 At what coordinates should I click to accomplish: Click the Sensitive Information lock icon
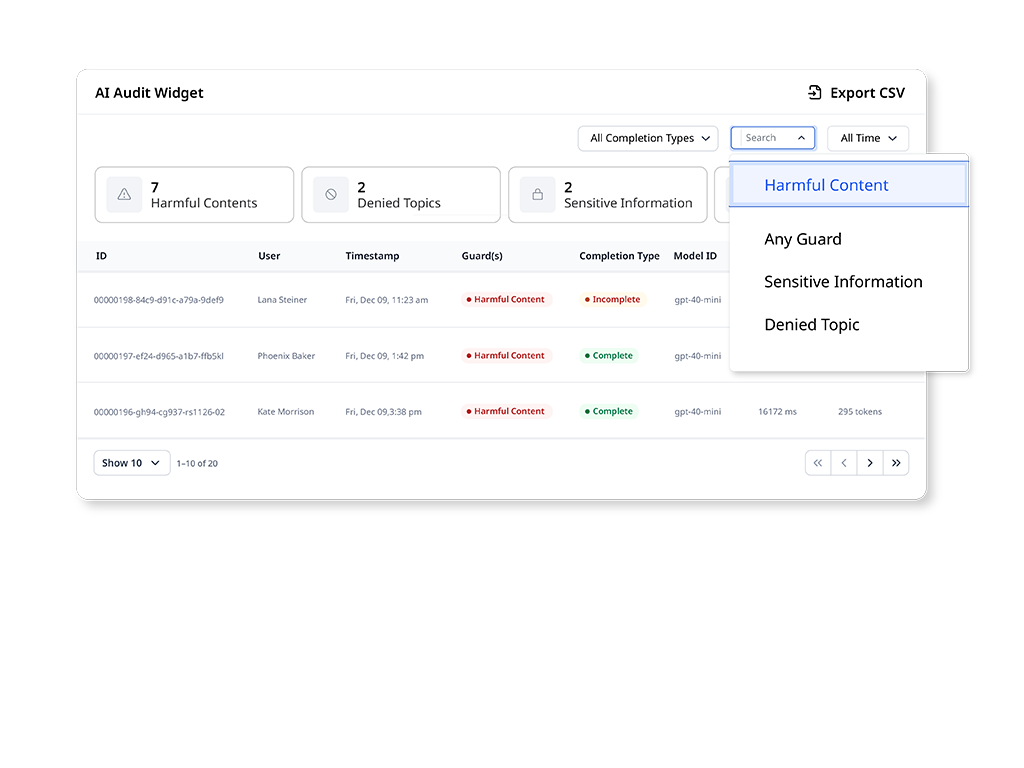coord(537,195)
